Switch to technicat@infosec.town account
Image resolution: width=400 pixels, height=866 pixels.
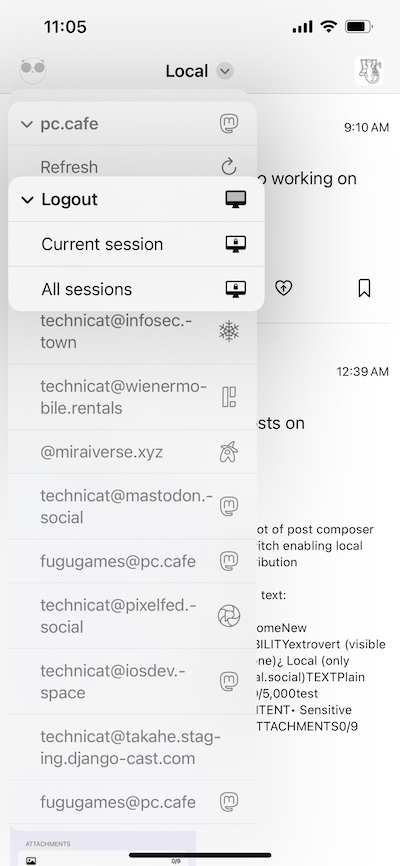133,331
